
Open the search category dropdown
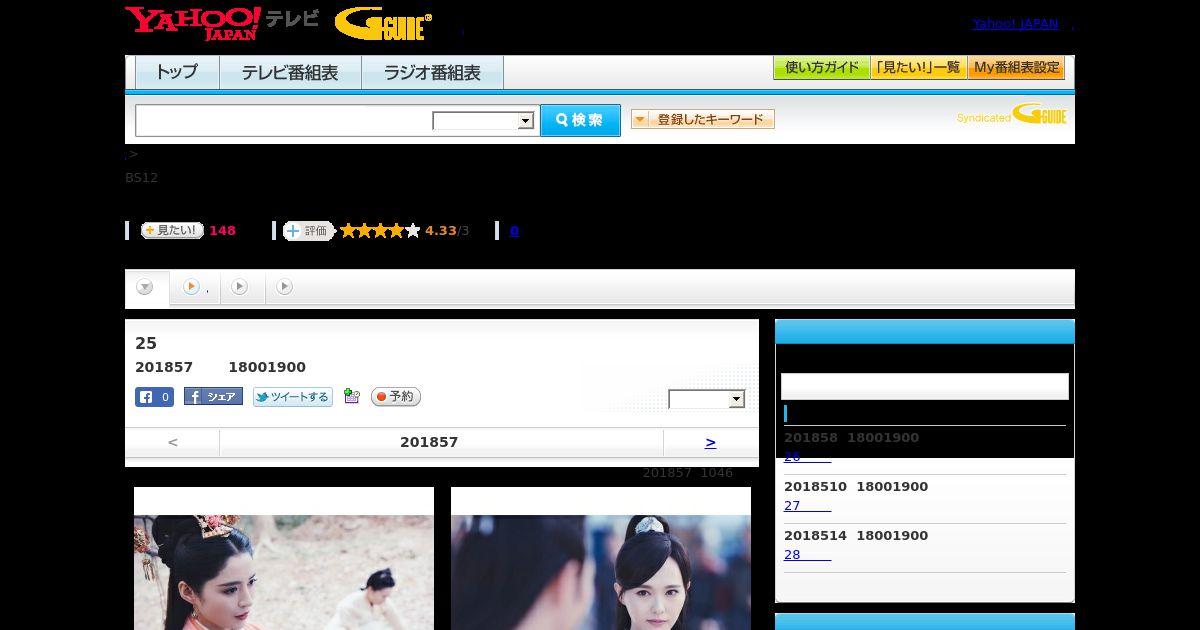(x=483, y=121)
